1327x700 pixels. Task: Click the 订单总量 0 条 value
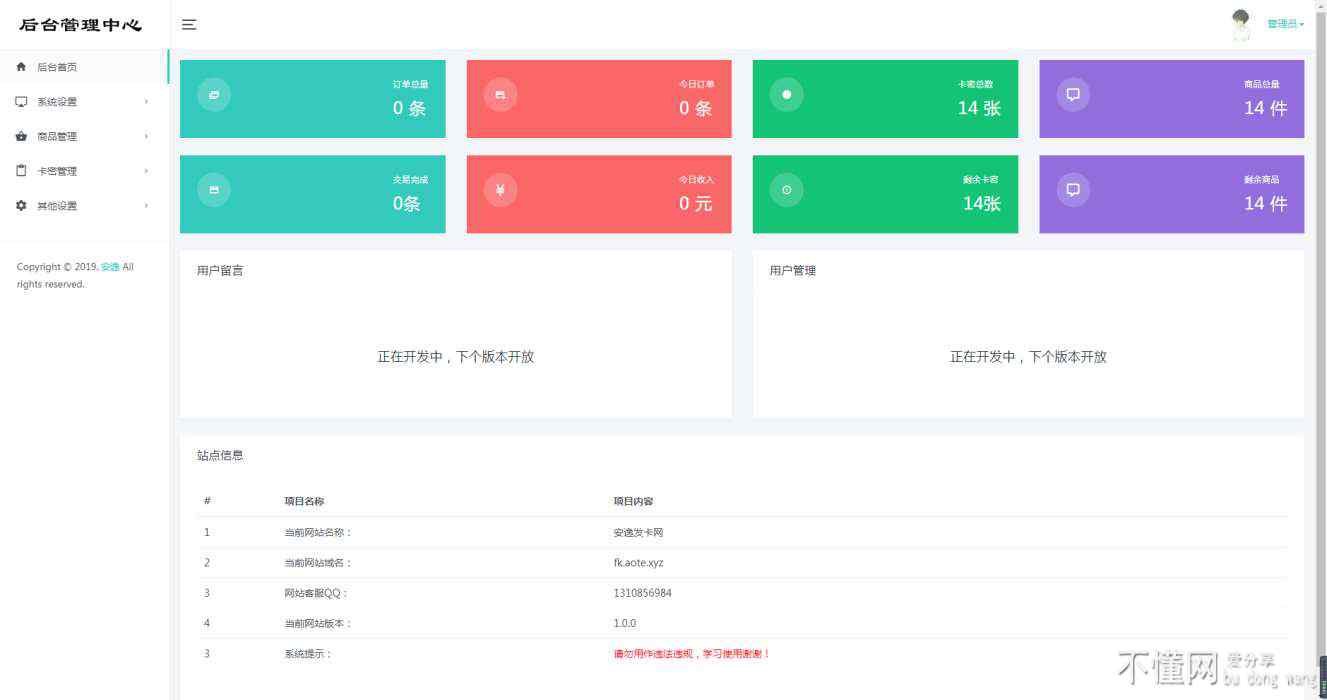click(409, 108)
